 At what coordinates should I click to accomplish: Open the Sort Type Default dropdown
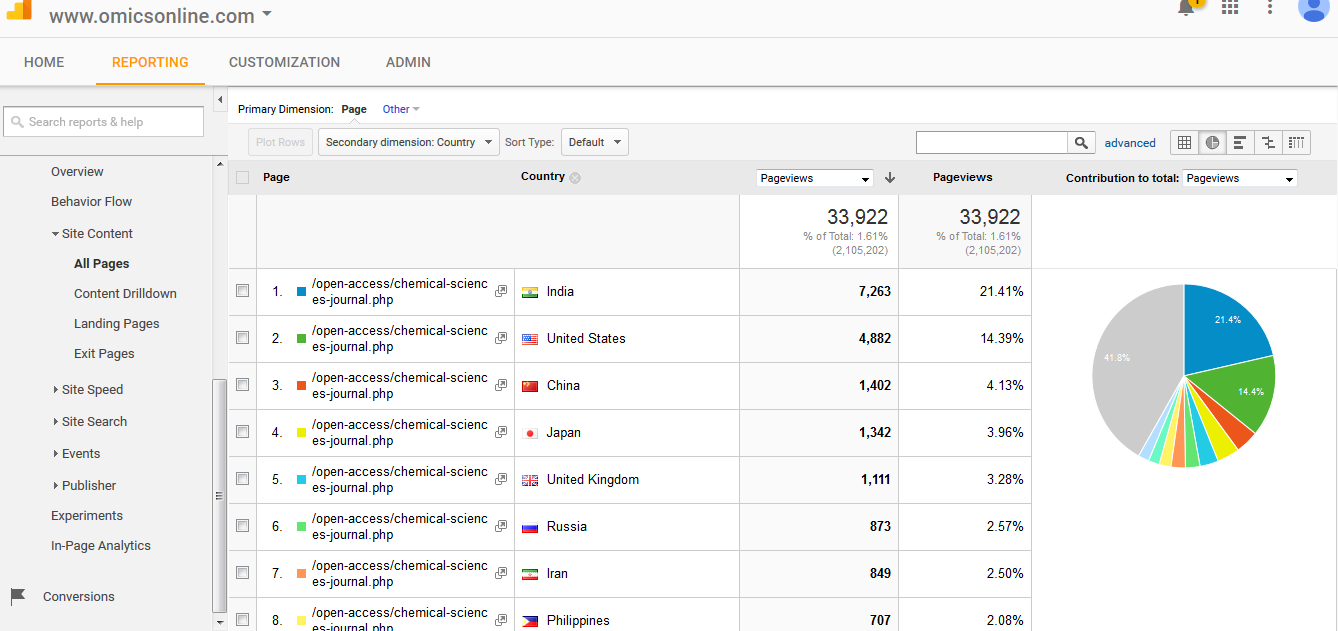coord(595,142)
